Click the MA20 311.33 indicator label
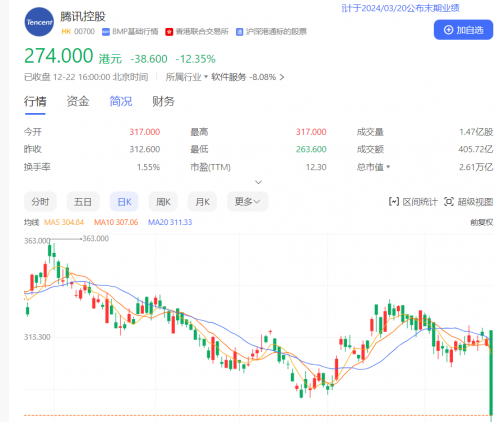Image resolution: width=500 pixels, height=422 pixels. tap(170, 222)
